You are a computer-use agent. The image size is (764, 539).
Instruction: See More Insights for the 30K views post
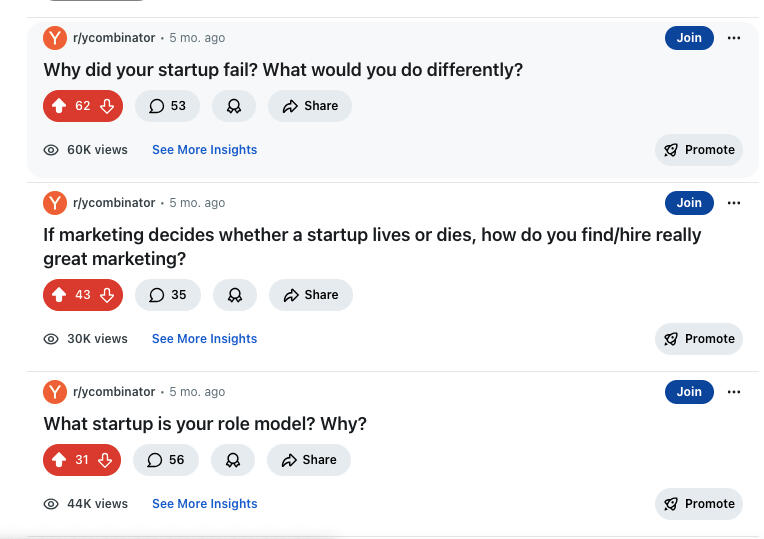204,339
